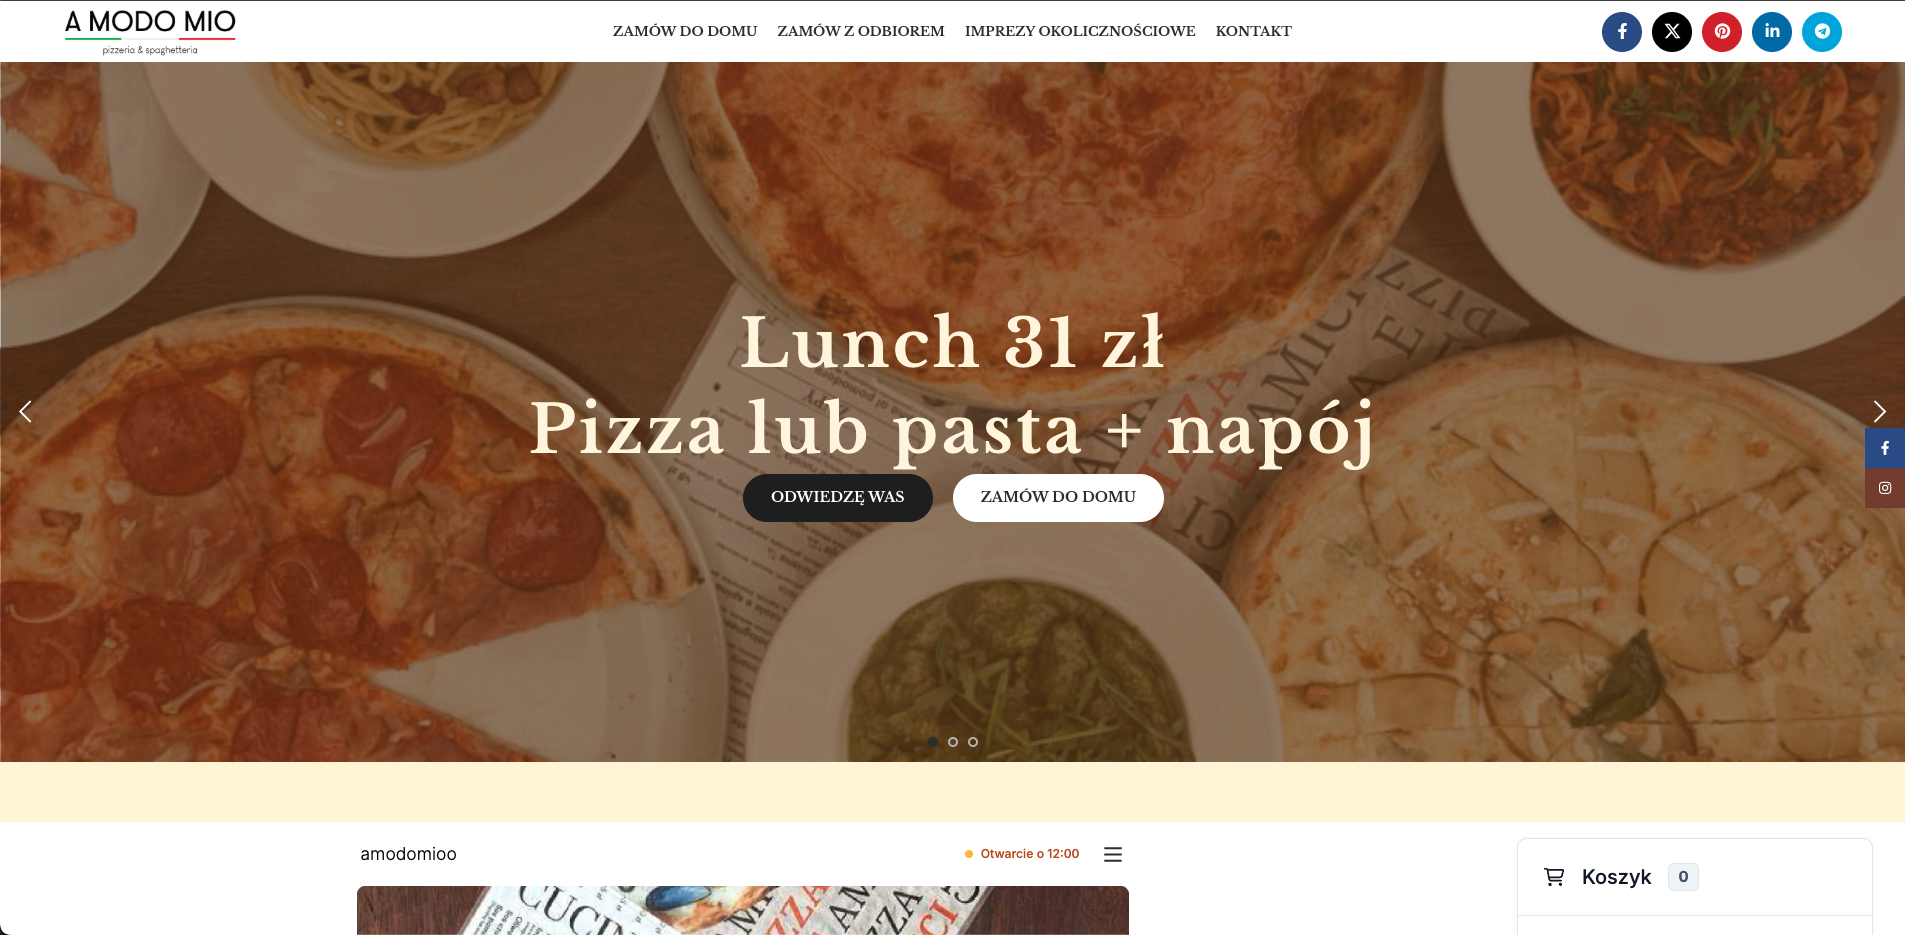Click the white Zamów do domu button
1905x935 pixels.
(x=1058, y=497)
